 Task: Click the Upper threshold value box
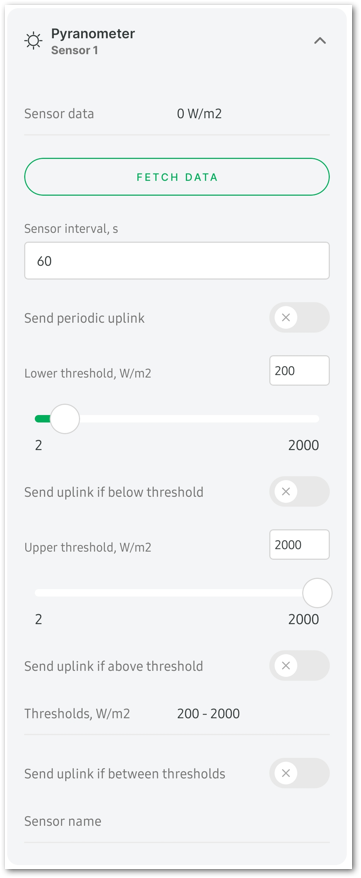[299, 545]
